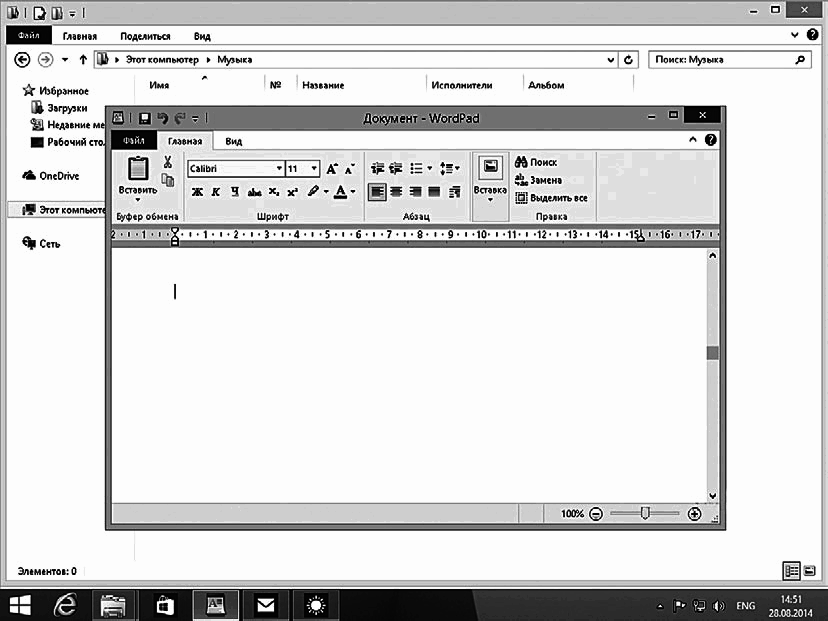
Task: Click the Поиск: Музыка search box
Action: [729, 60]
